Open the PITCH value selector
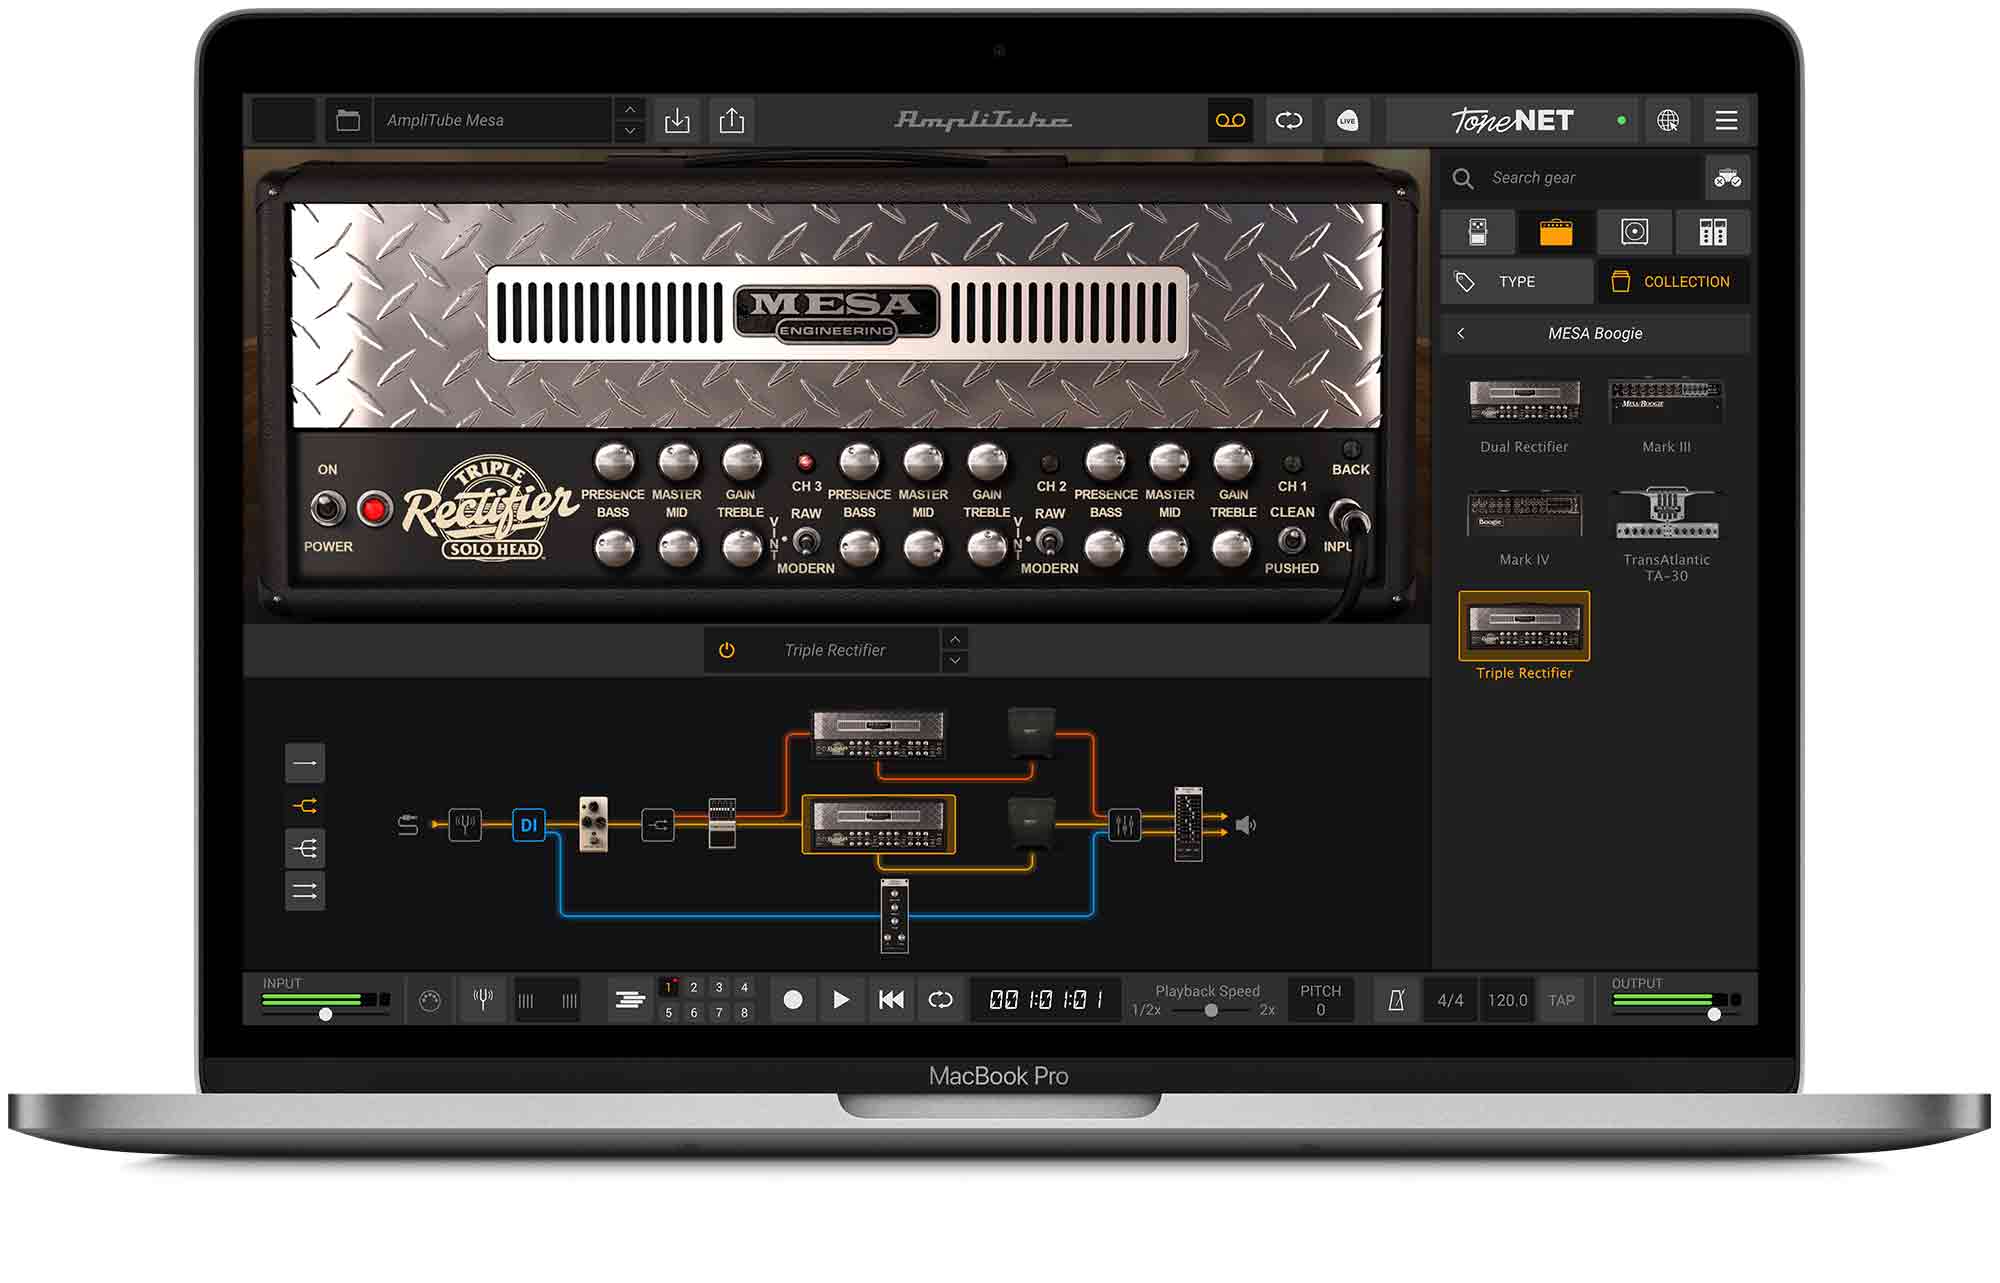The height and width of the screenshot is (1283, 2000). (x=1320, y=1000)
